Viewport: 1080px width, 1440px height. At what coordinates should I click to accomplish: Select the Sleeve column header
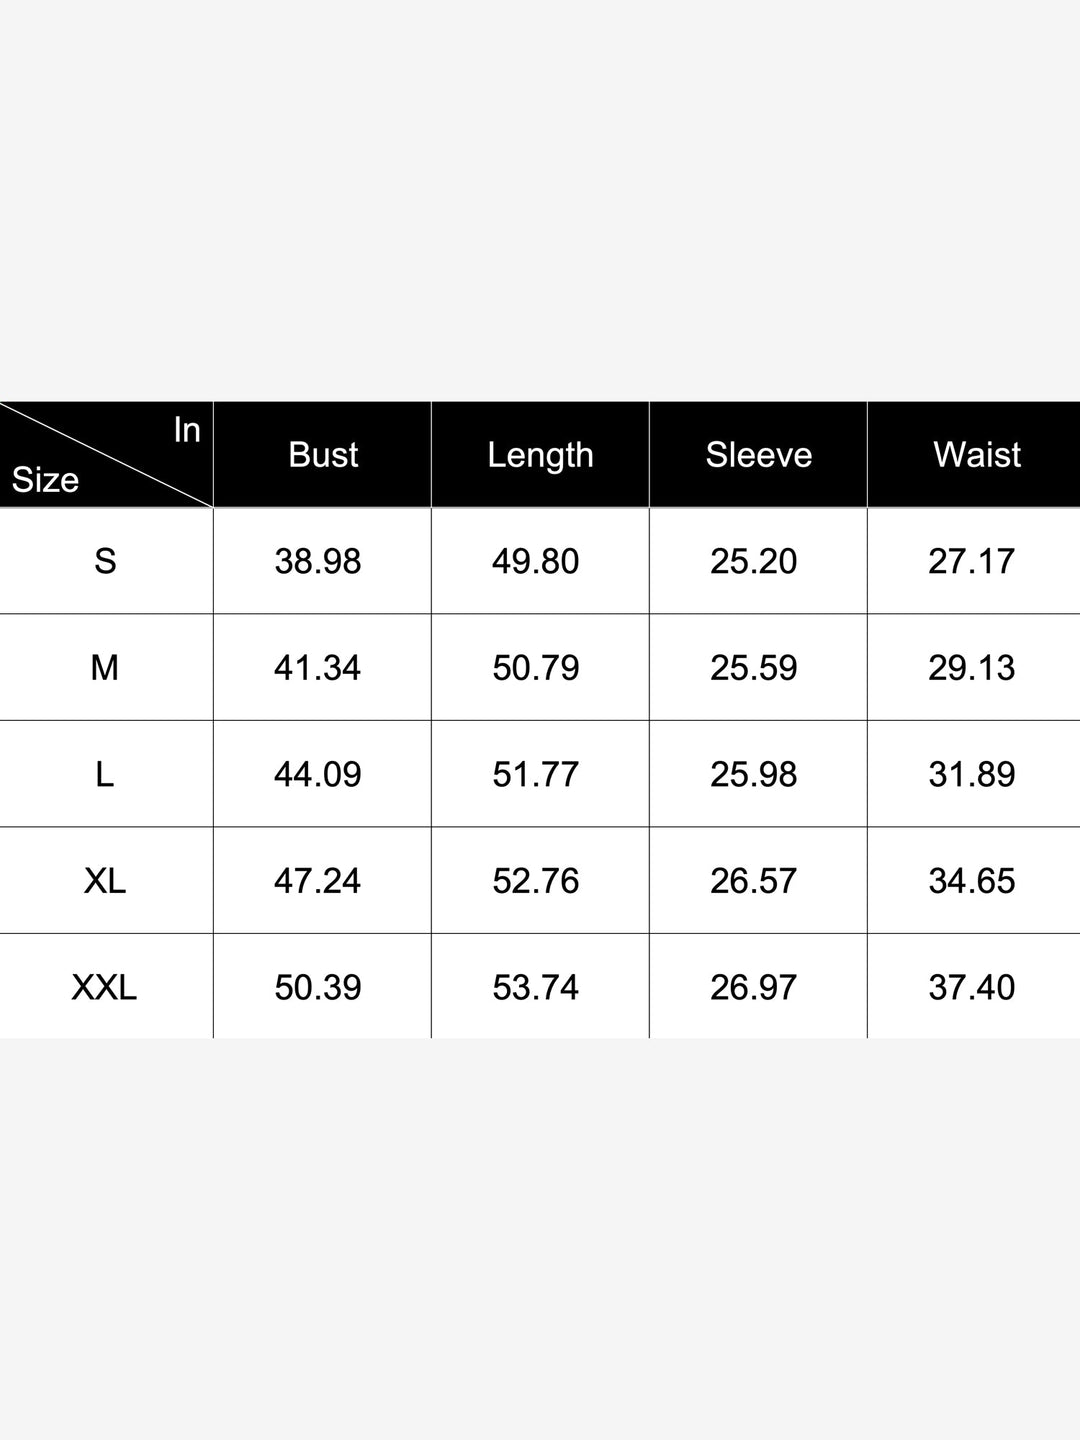coord(758,455)
